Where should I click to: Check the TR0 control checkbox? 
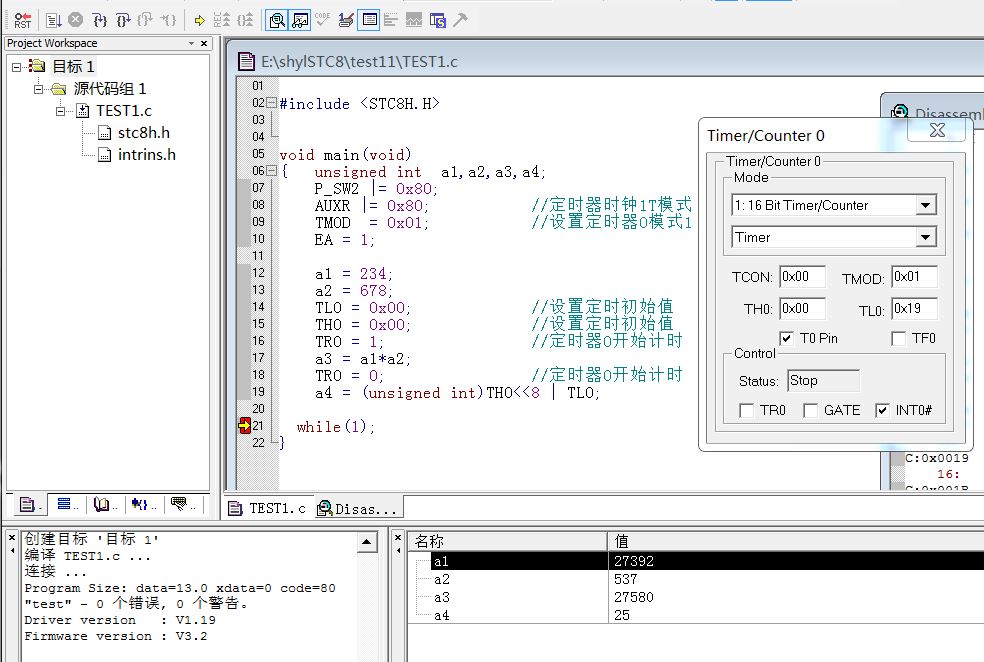pos(746,410)
